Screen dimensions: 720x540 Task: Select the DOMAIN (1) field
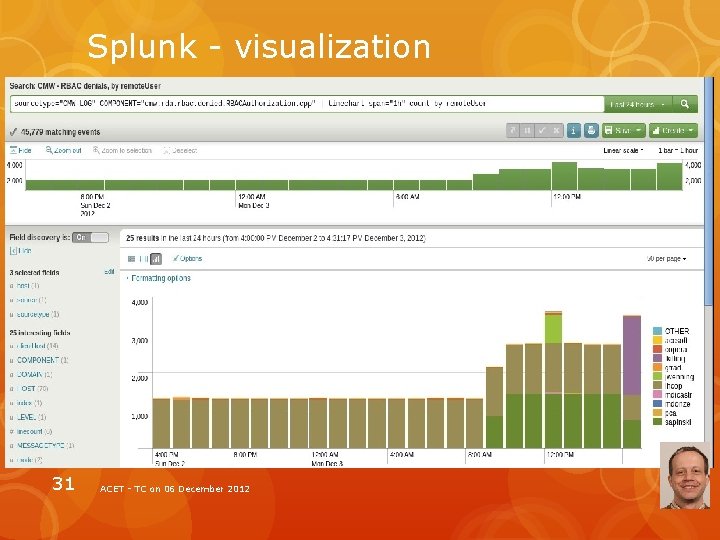[34, 374]
